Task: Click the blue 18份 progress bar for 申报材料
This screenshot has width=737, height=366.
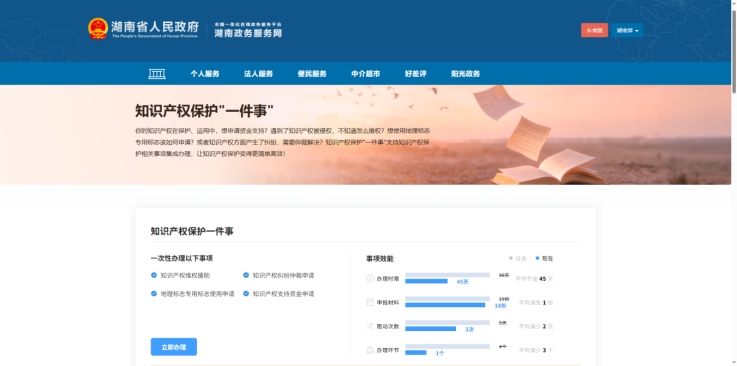Action: pyautogui.click(x=445, y=305)
